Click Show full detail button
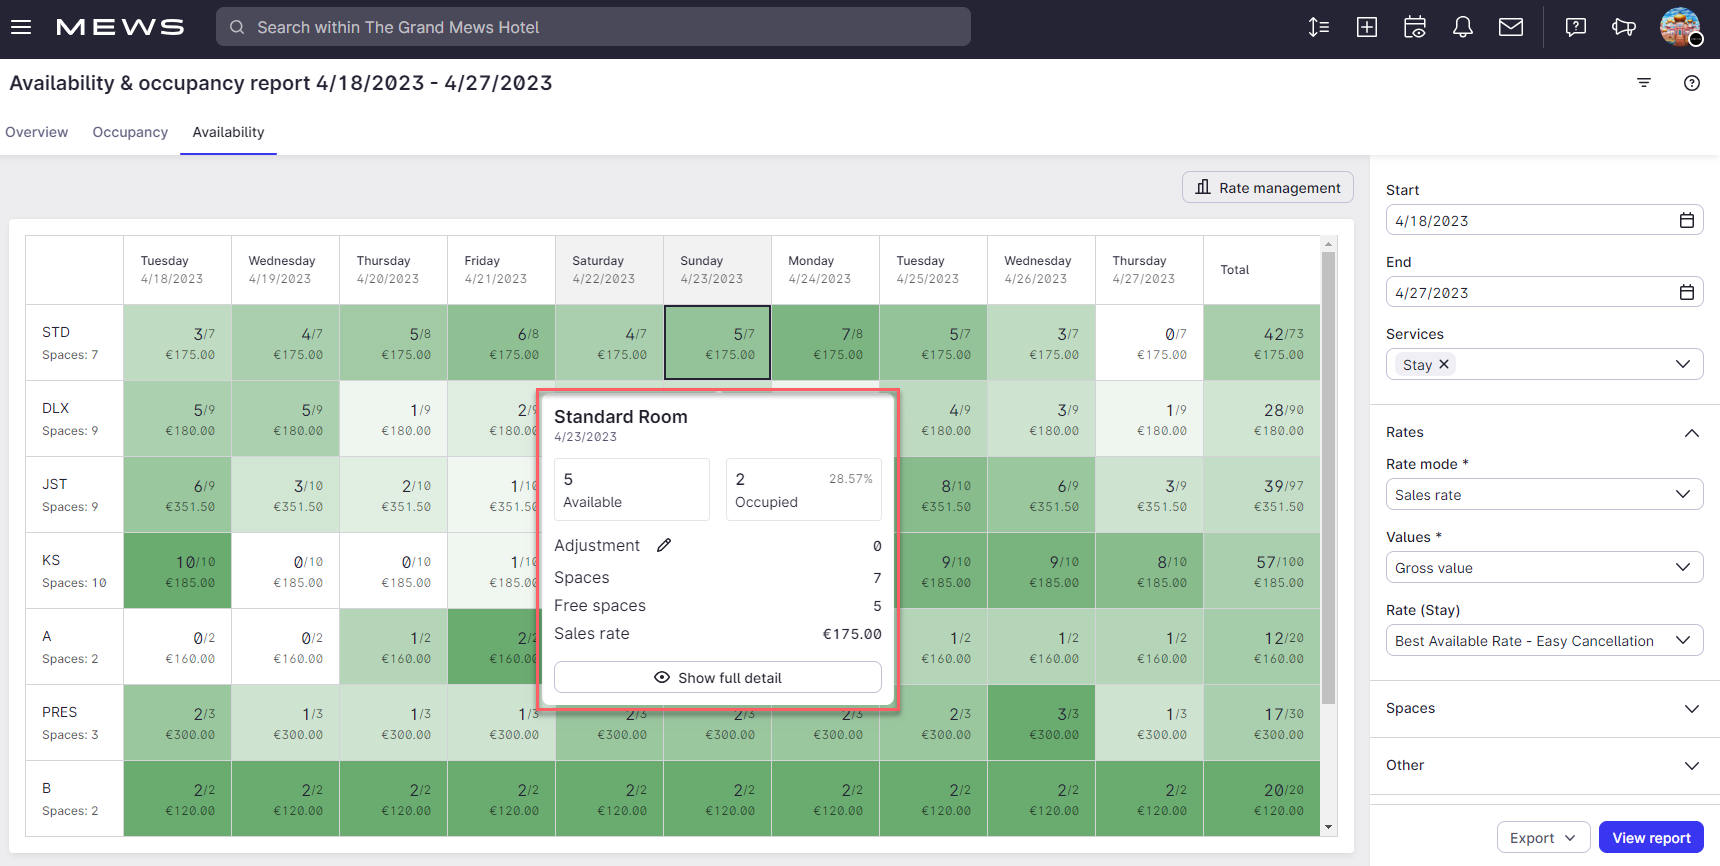Viewport: 1720px width, 866px height. (x=717, y=677)
